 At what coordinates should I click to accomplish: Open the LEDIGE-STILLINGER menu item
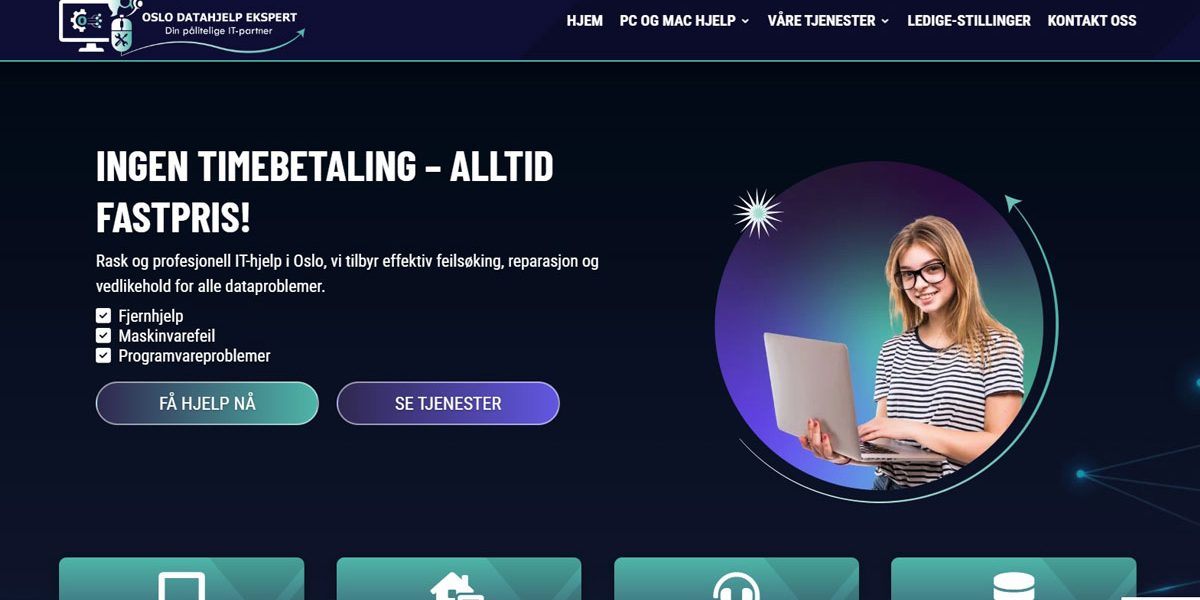coord(969,20)
